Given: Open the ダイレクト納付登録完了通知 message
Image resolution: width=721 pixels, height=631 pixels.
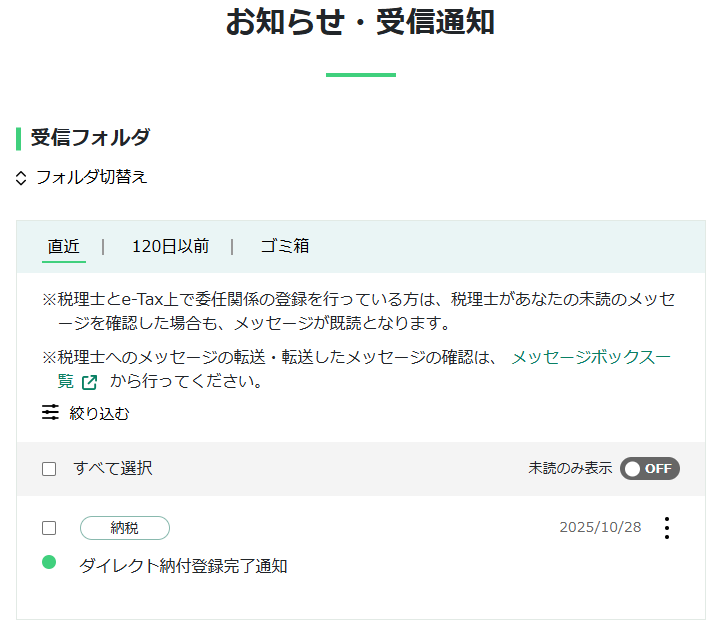Looking at the screenshot, I should [x=183, y=566].
